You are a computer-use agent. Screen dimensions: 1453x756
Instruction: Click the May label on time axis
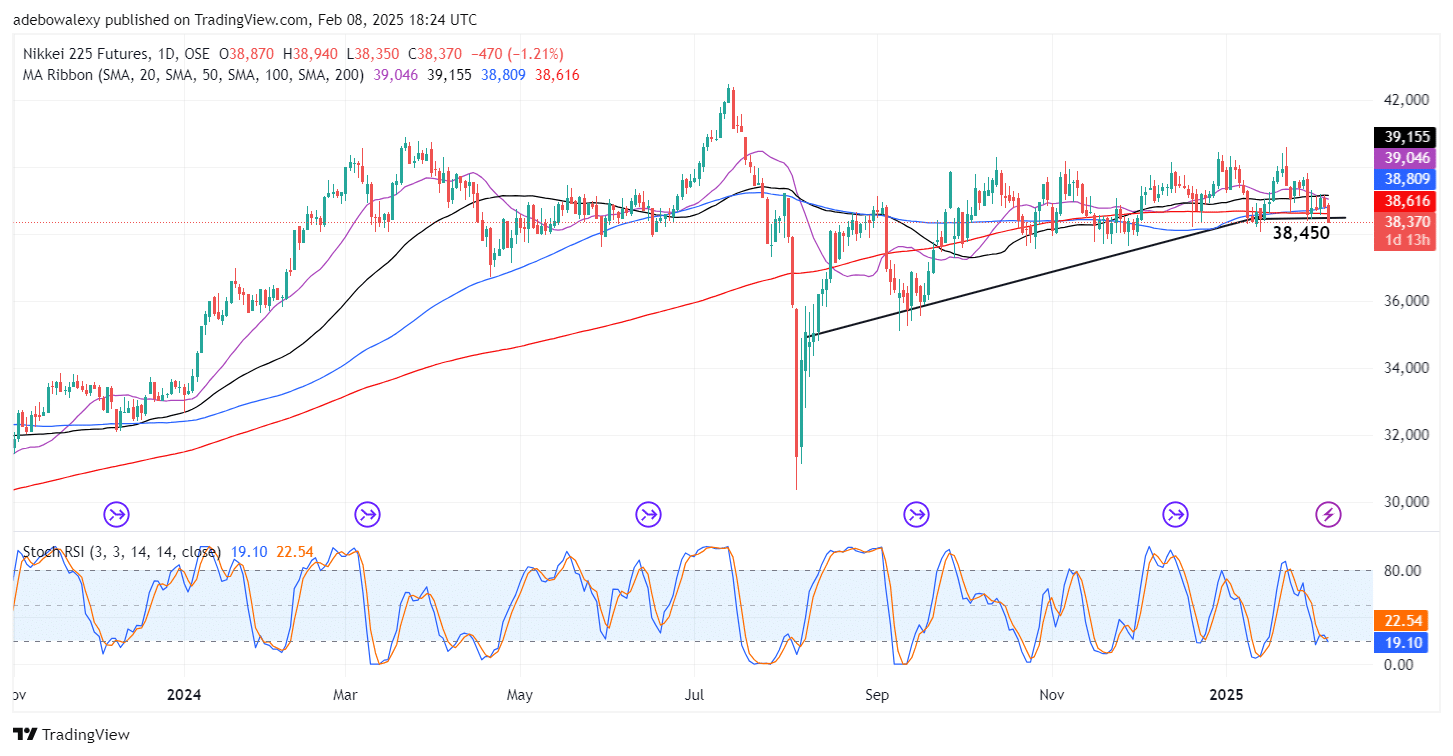tap(519, 693)
